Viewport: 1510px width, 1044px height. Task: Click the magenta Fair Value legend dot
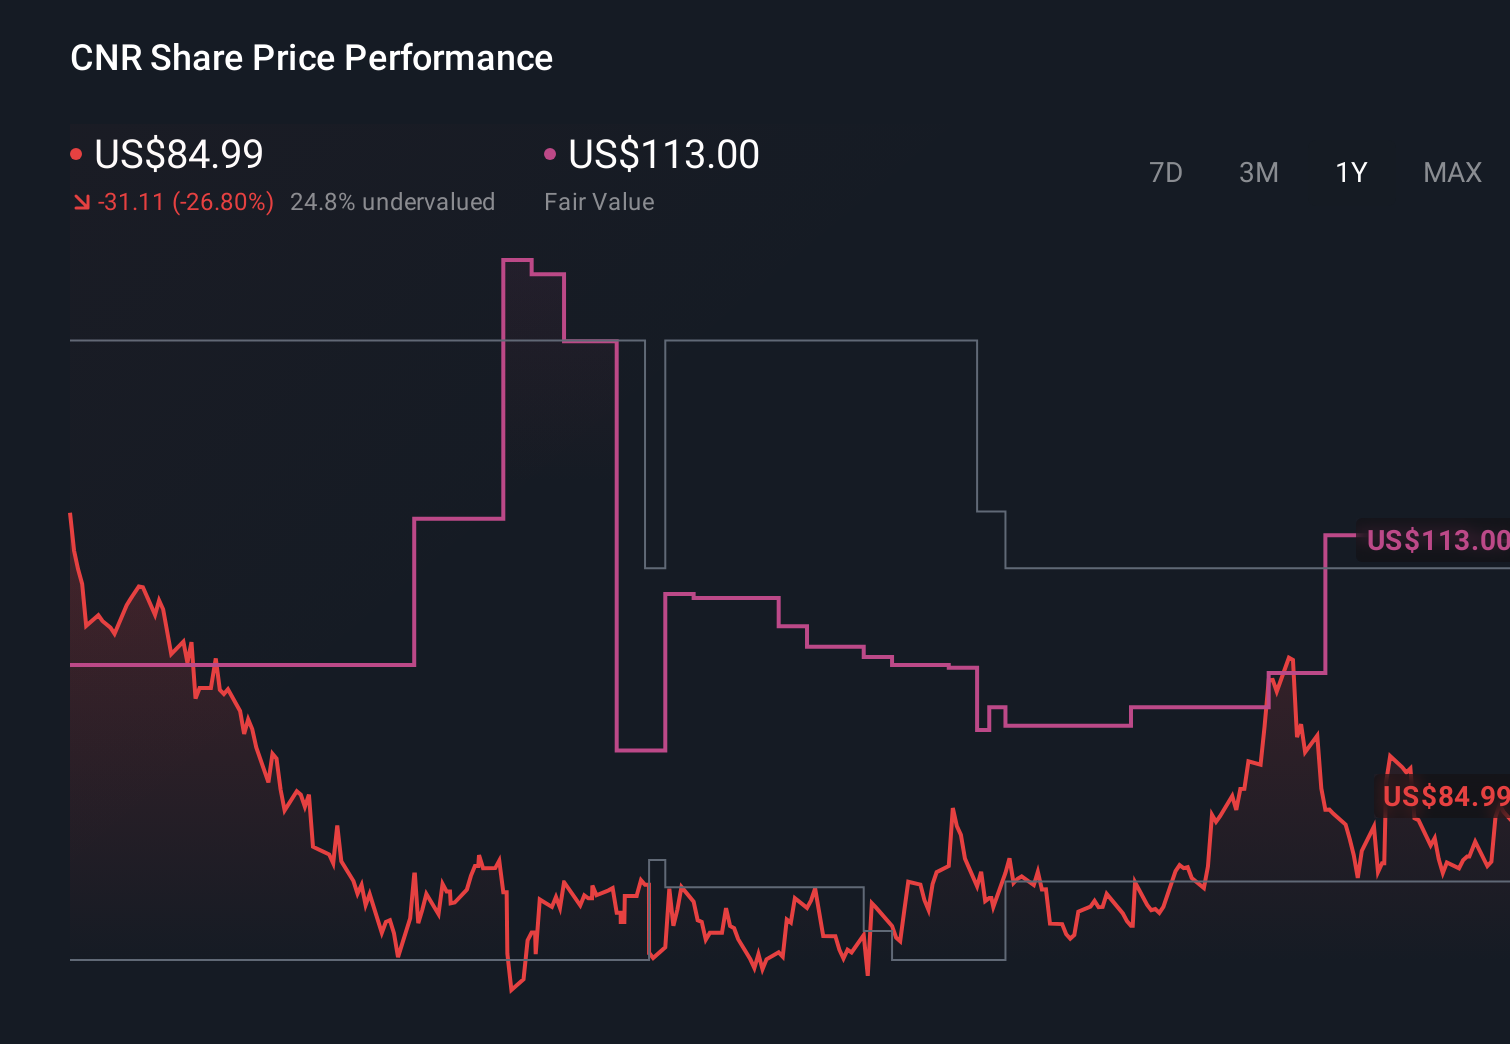click(548, 152)
